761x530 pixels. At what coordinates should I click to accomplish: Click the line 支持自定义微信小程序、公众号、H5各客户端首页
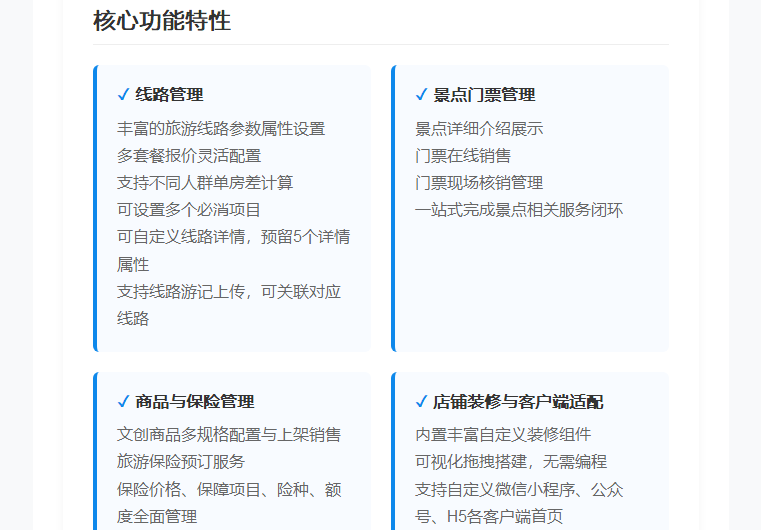coord(519,502)
